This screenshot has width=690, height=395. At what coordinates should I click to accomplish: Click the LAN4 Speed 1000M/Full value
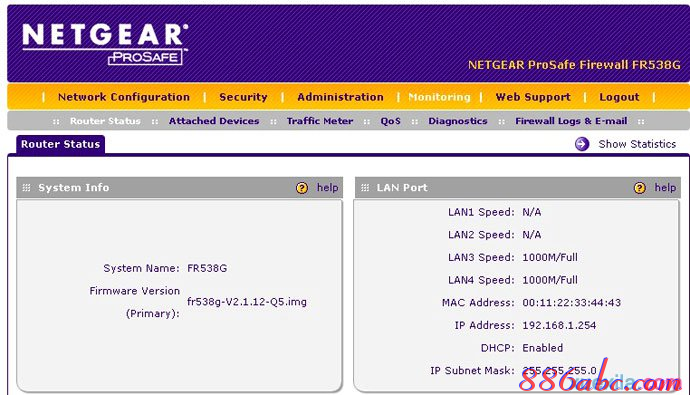click(550, 280)
